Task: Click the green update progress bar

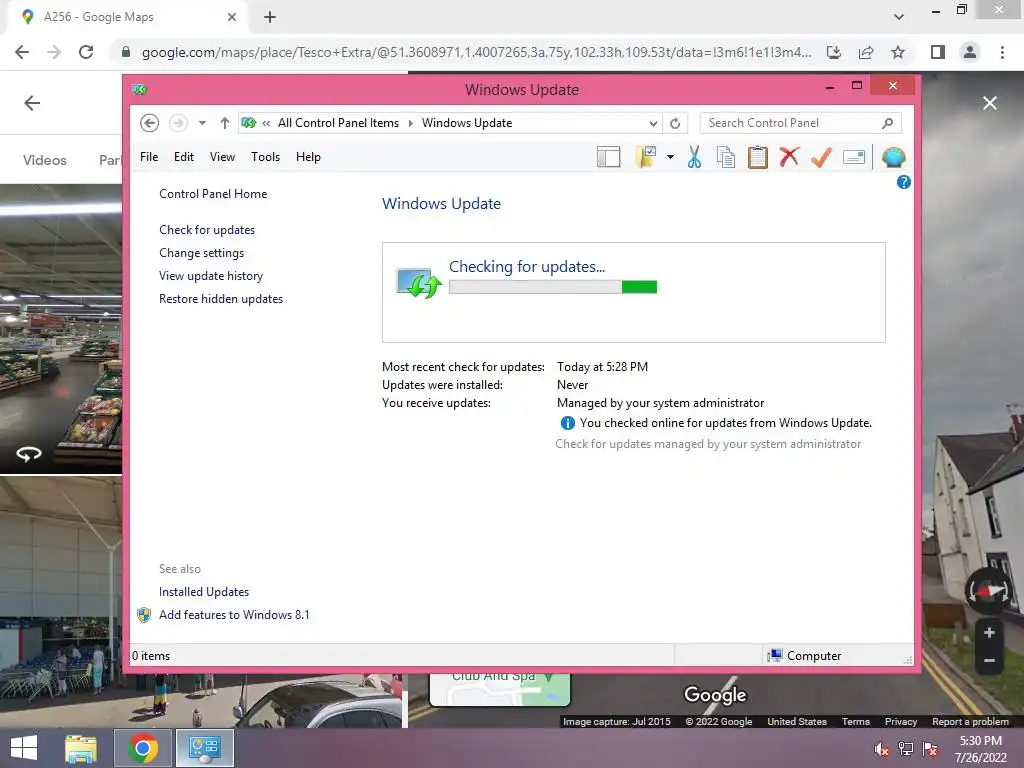Action: coord(553,287)
